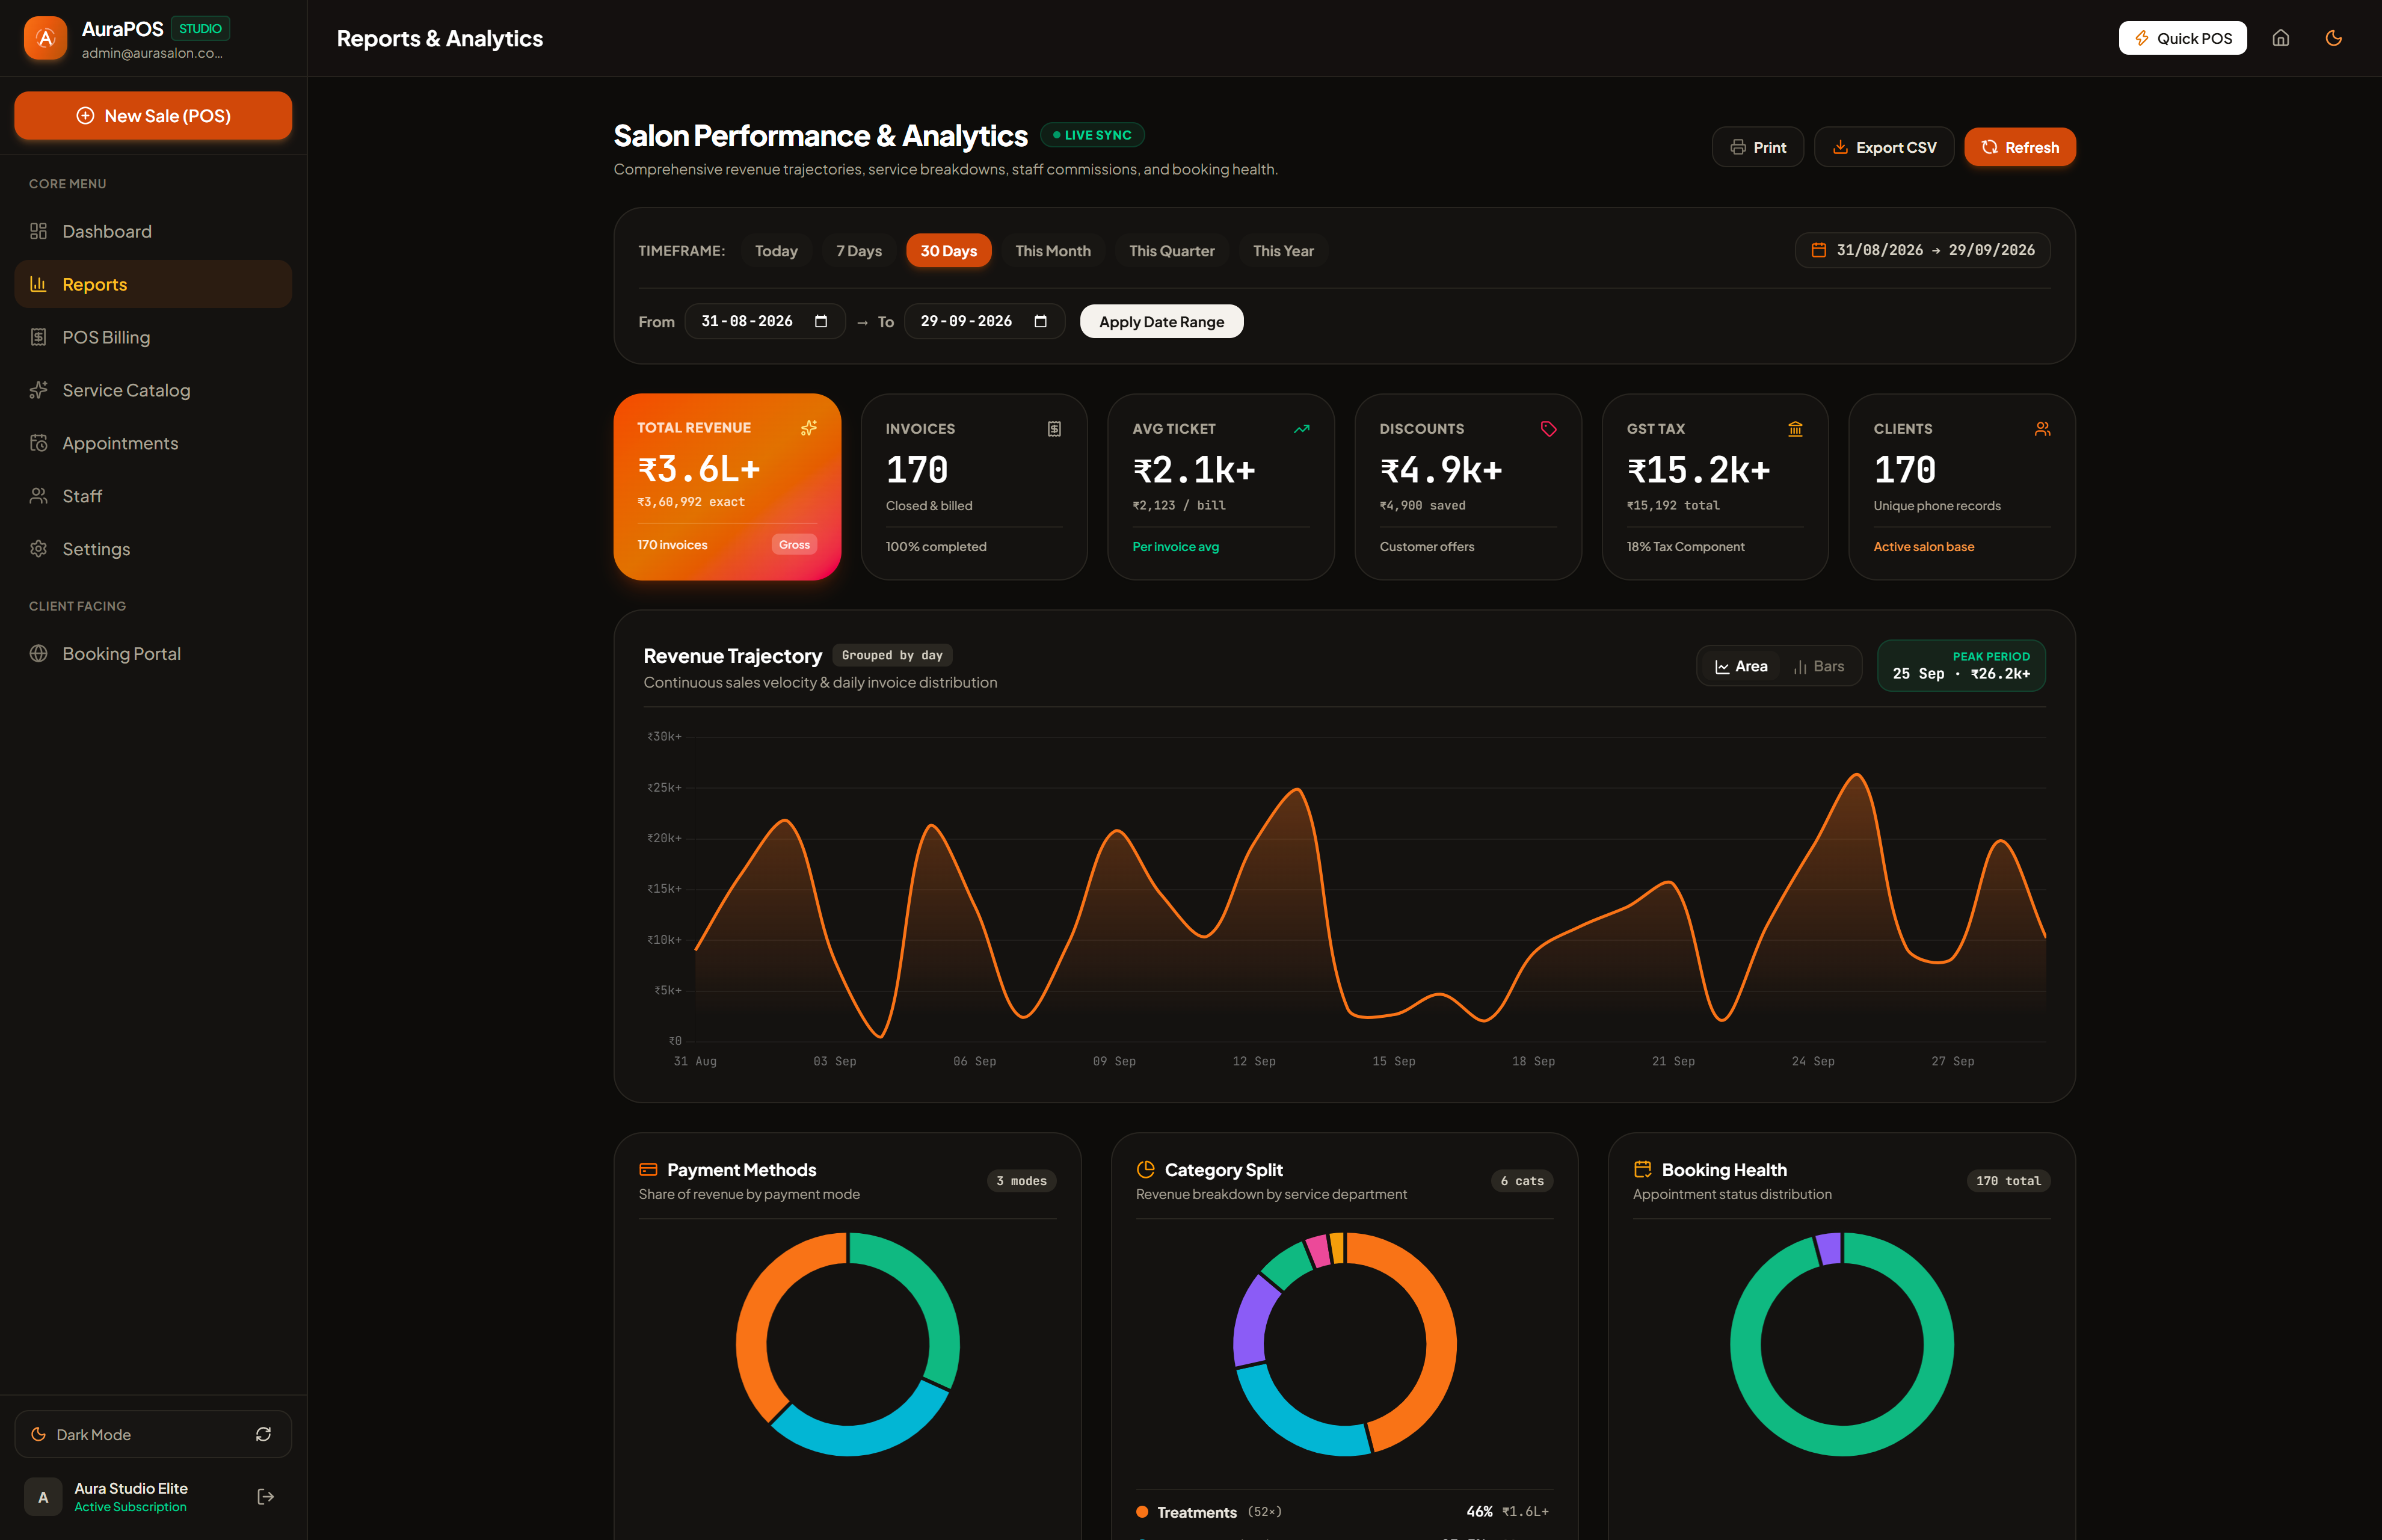This screenshot has width=2382, height=1540.
Task: Click the calendar icon beside Booking Health
Action: pos(1642,1169)
